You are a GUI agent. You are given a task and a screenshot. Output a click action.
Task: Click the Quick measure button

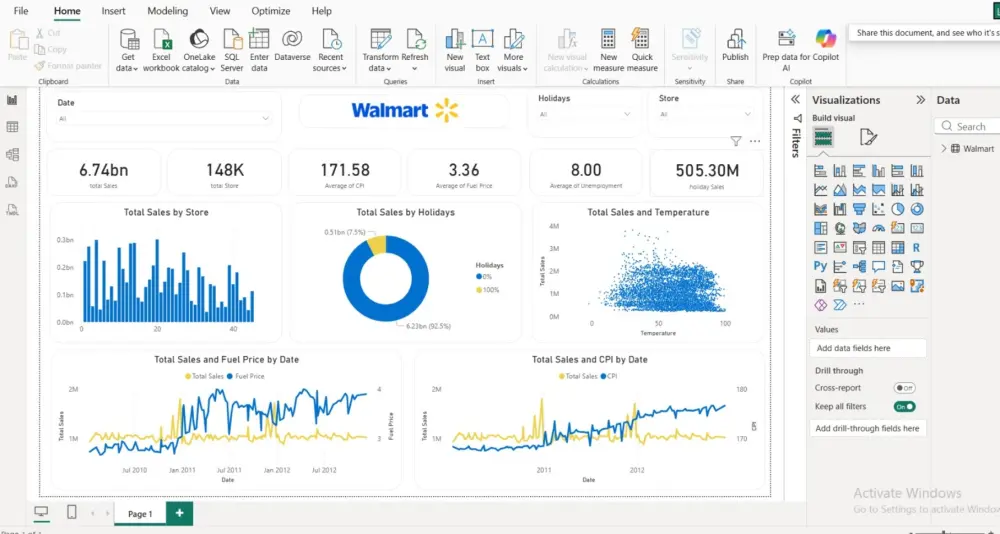(642, 50)
